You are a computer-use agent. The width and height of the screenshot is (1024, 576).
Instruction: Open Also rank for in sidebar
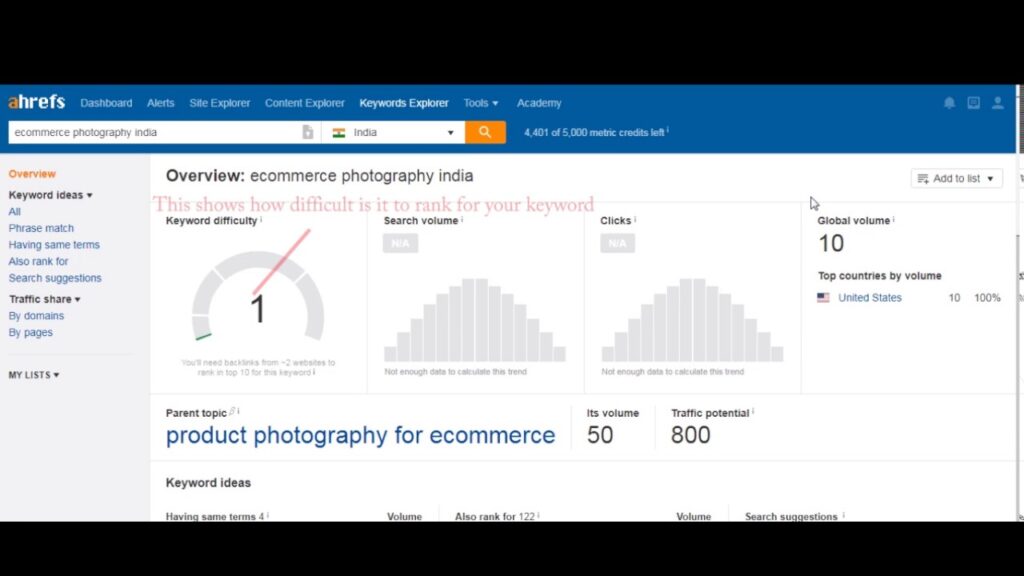(38, 261)
